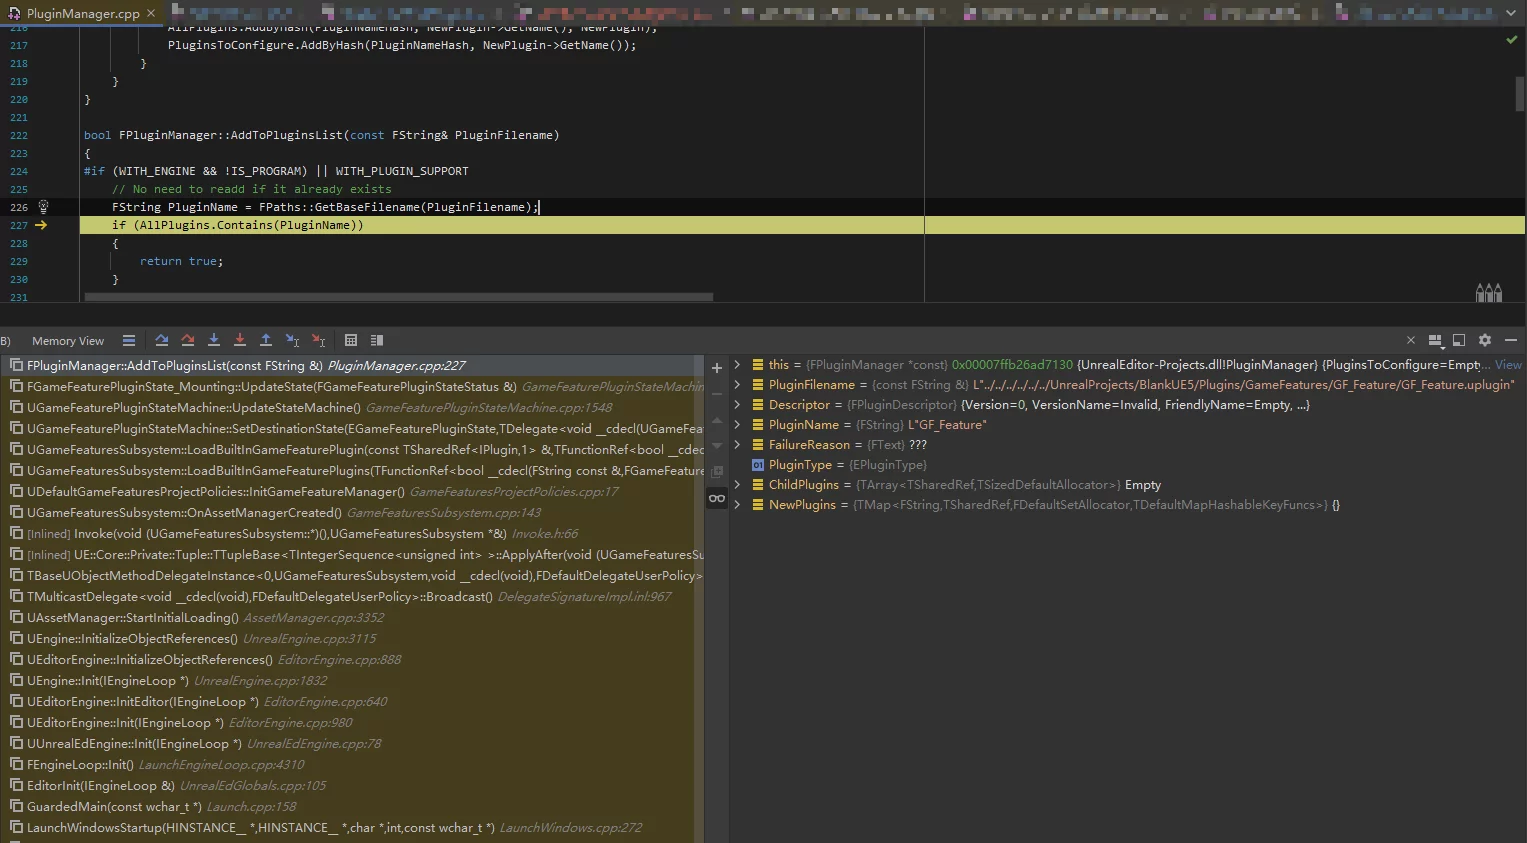Open the Evaluate Expression calculator icon
1527x843 pixels.
click(x=350, y=340)
